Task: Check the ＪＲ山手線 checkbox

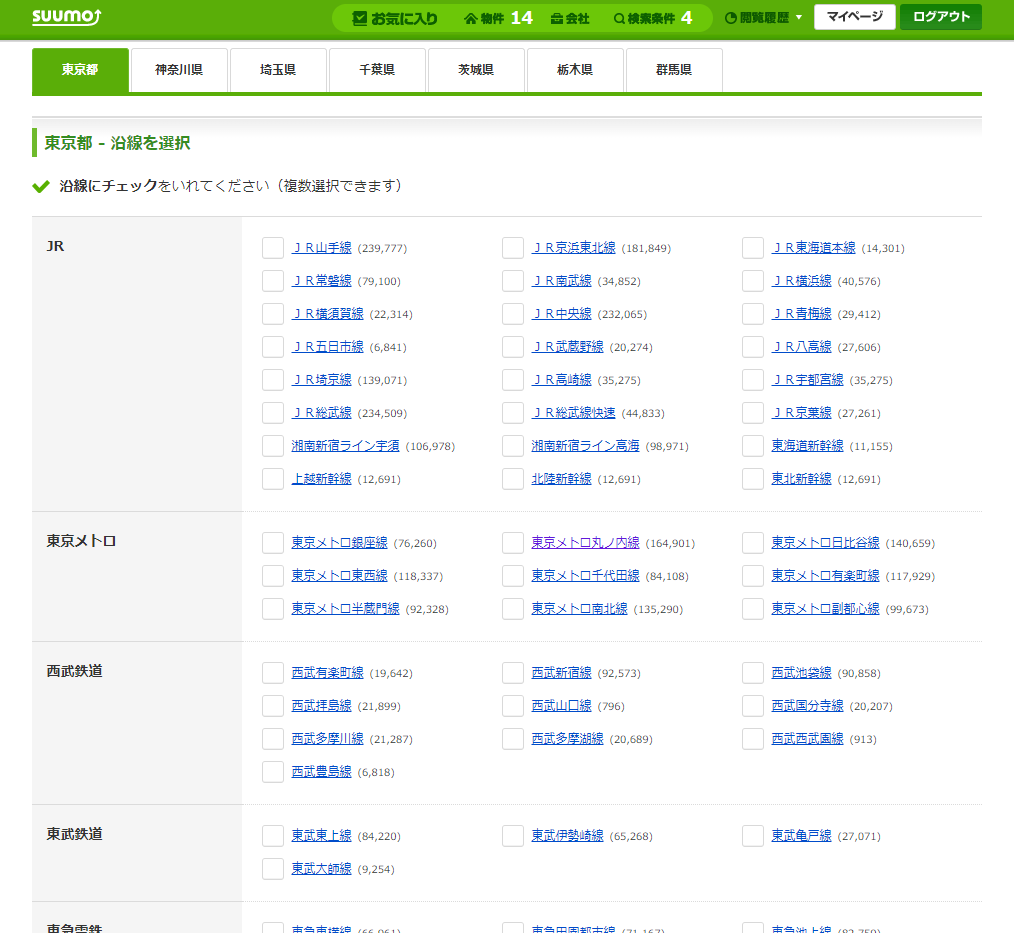Action: click(x=273, y=248)
